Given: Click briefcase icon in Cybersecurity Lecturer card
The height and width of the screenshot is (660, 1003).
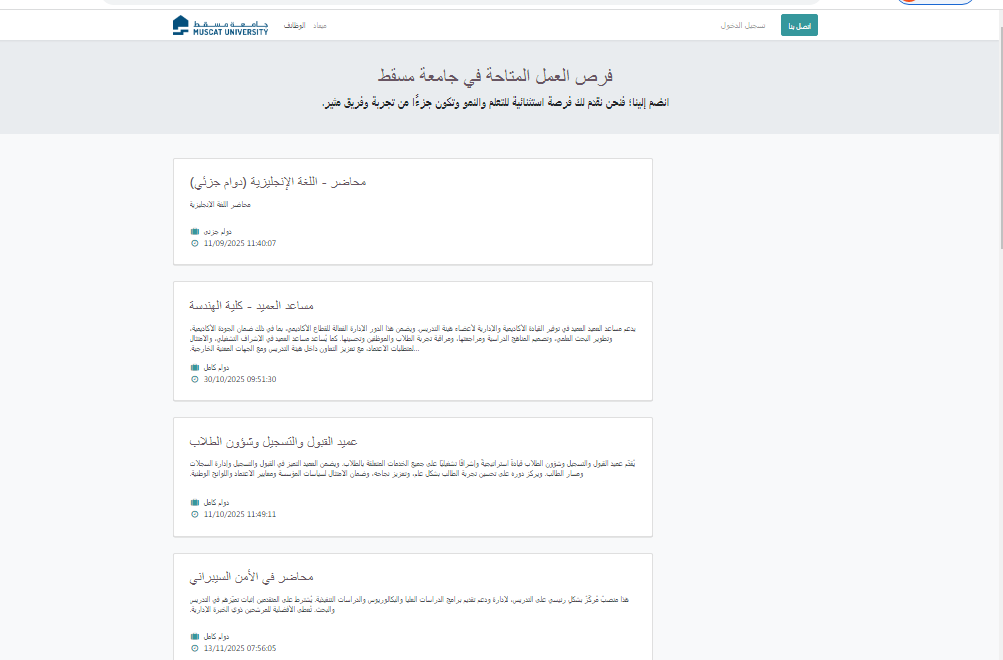Looking at the screenshot, I should pos(195,636).
